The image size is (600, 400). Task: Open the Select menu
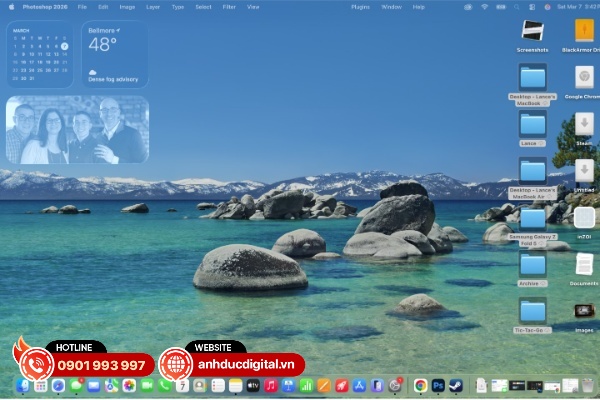[x=203, y=7]
